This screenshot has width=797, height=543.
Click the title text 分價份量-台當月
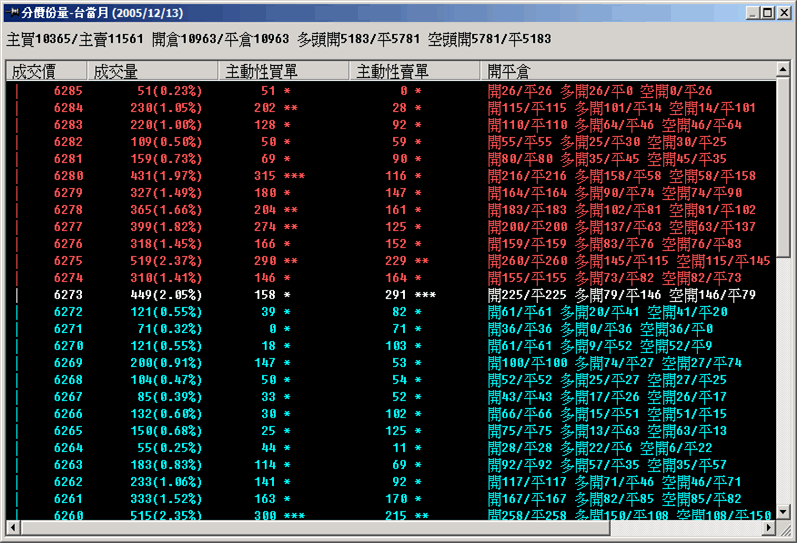coord(65,13)
